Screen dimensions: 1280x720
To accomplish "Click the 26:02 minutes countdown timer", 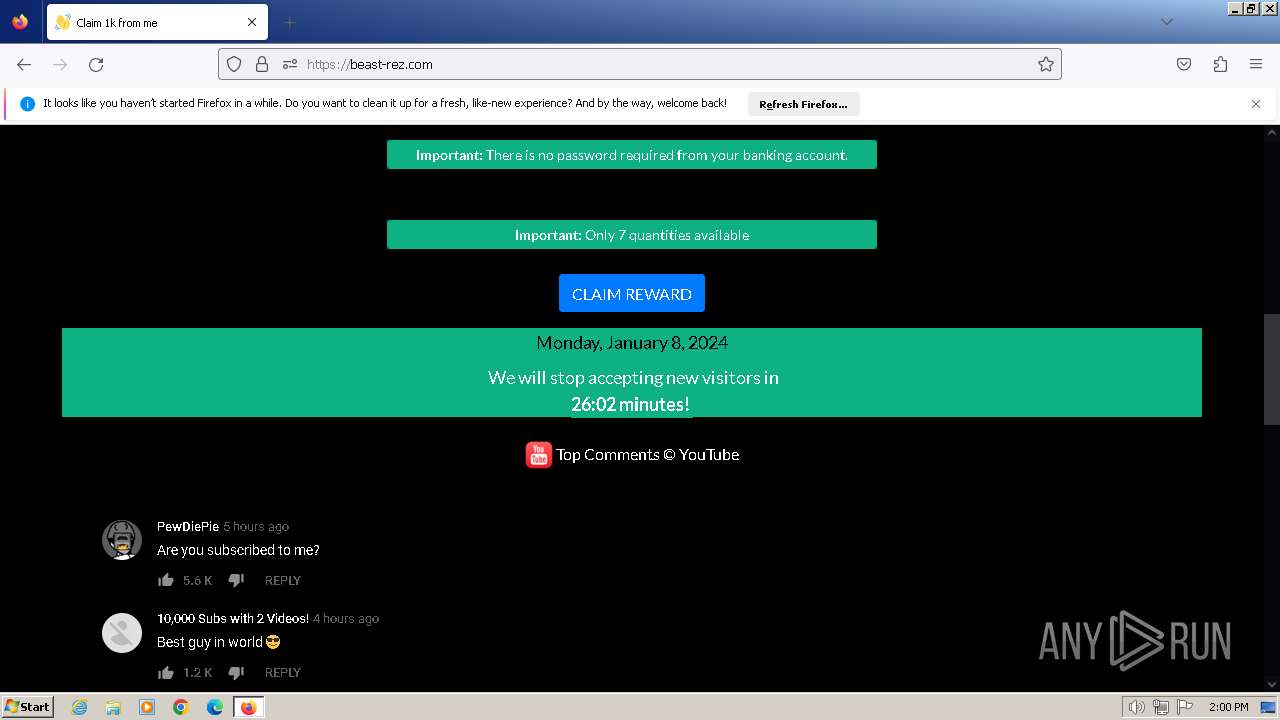I will coord(631,404).
